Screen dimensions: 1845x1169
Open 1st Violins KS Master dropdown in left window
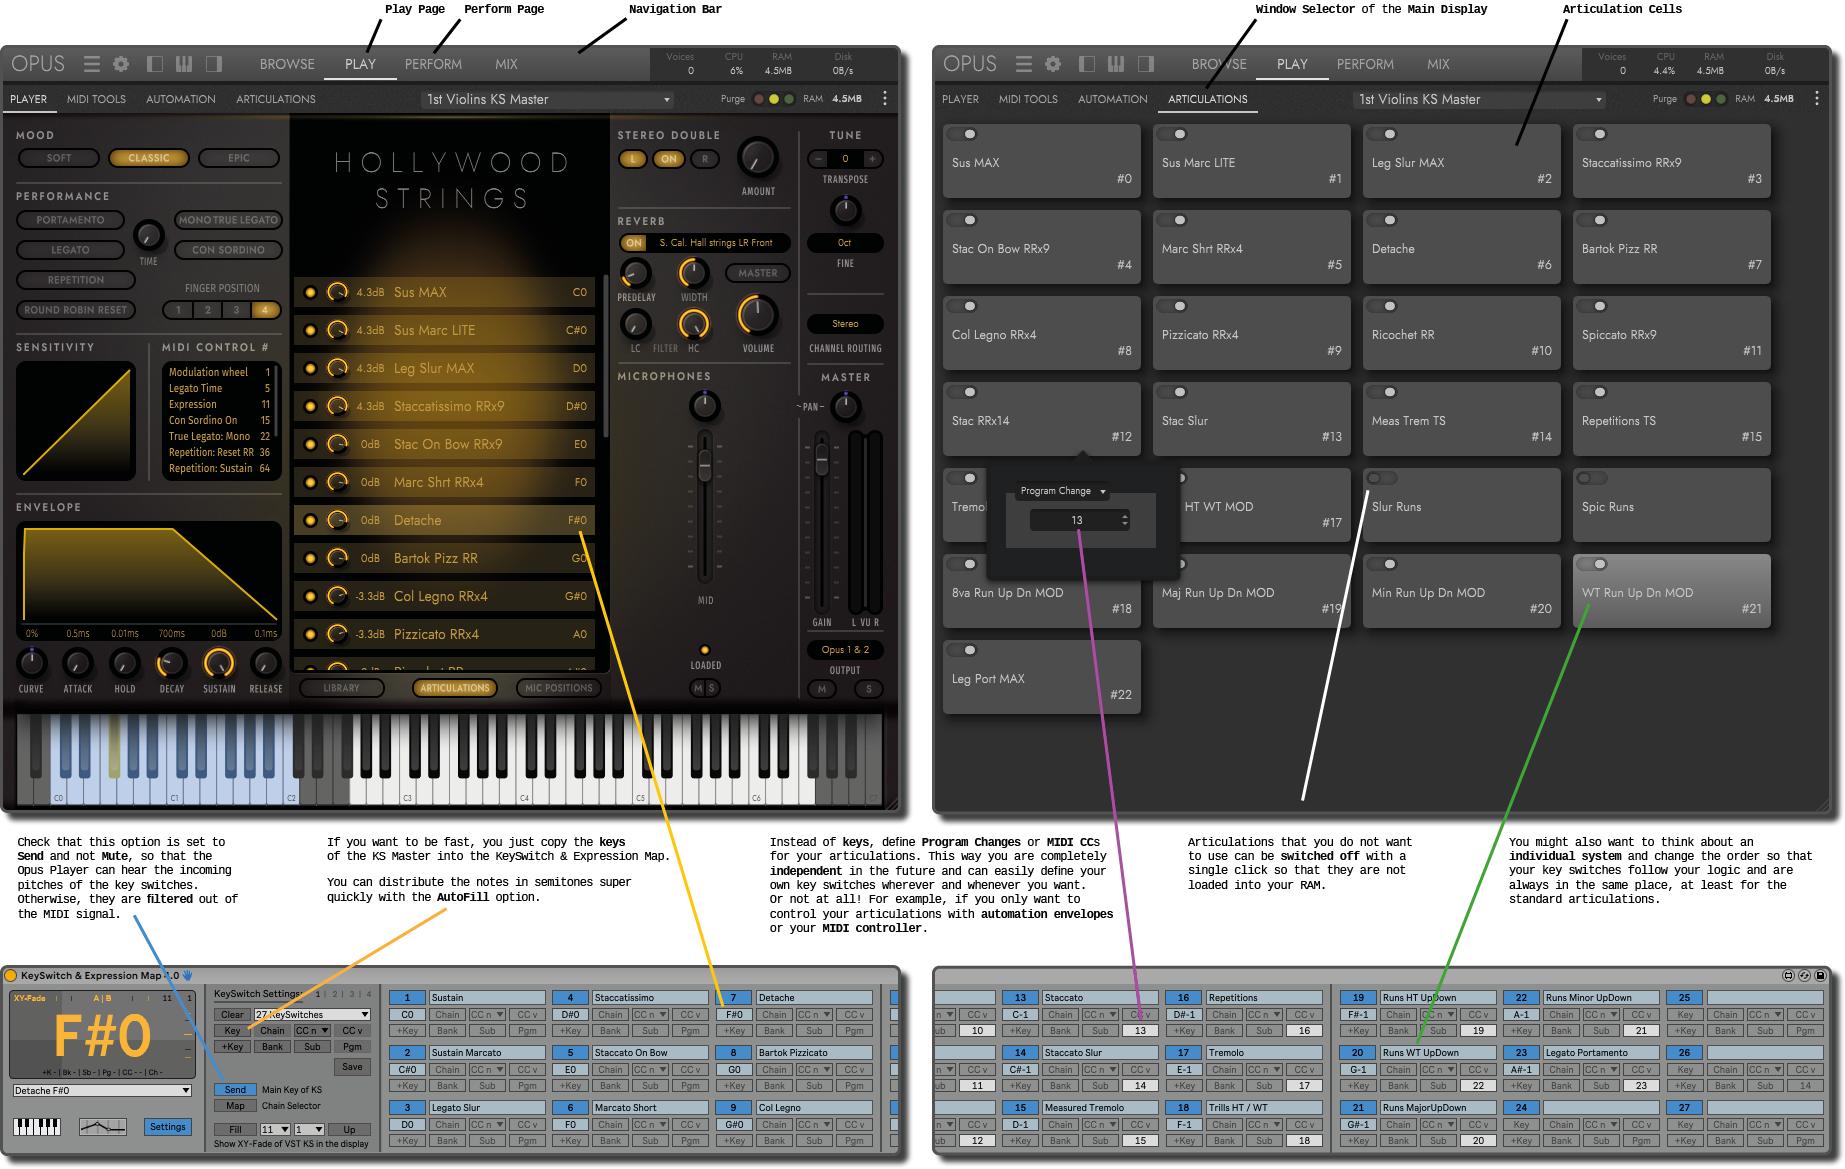click(547, 99)
